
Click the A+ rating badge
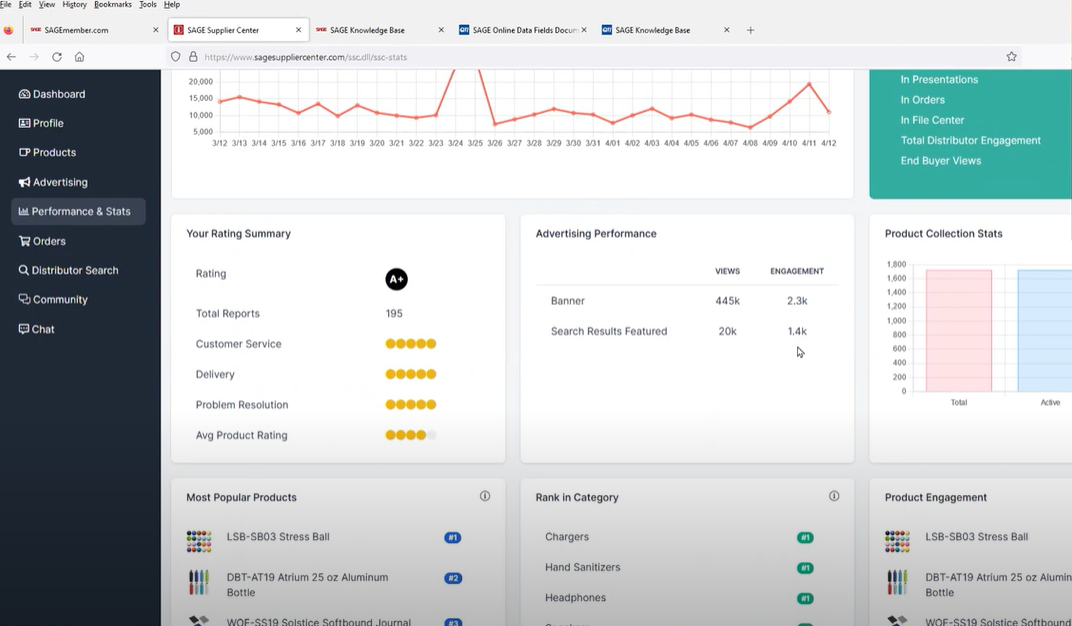(x=397, y=279)
